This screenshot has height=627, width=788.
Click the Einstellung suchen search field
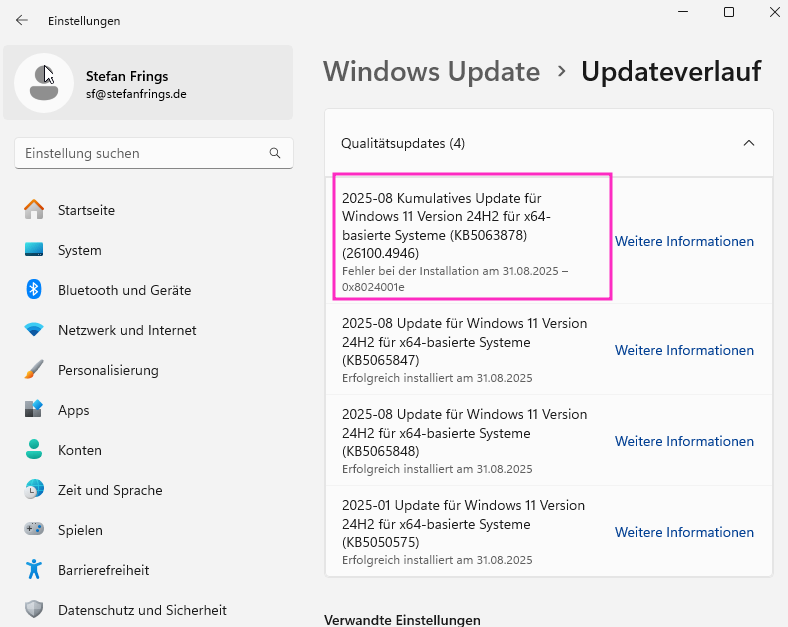(x=154, y=153)
